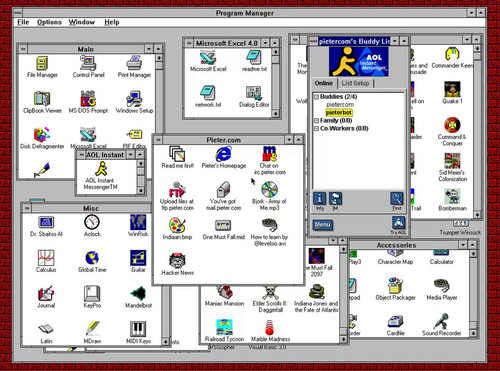Select the Marble Madness icon
Screen dimensions: 500x371
270,331
